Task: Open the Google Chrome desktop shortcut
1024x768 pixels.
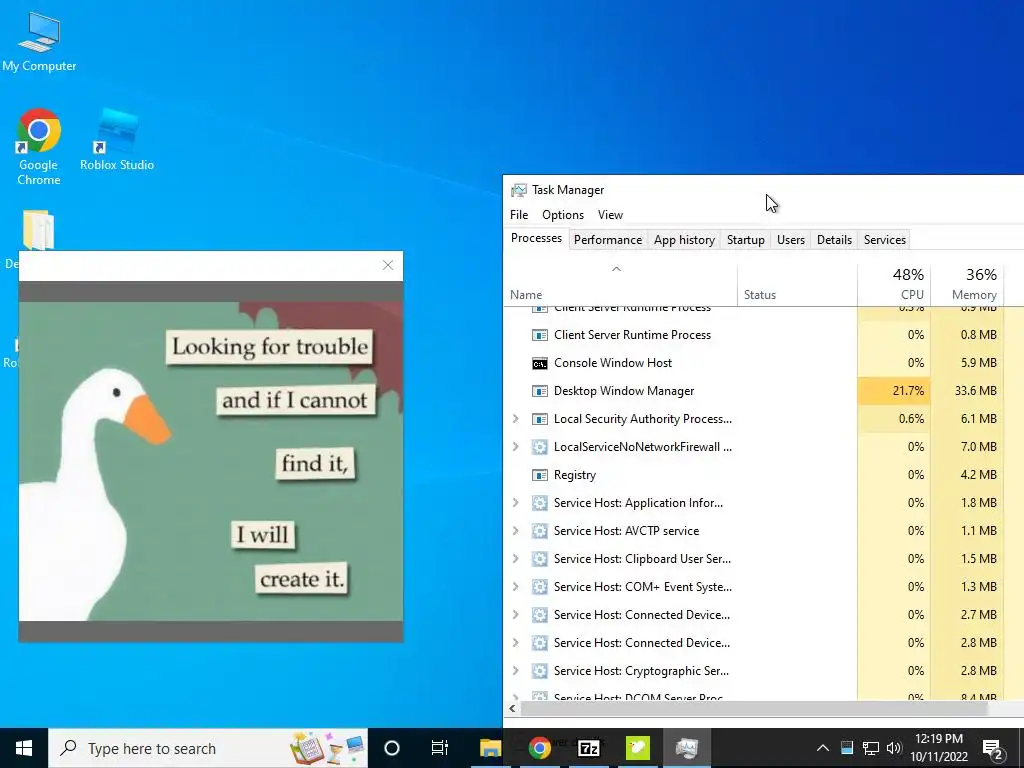Action: [39, 147]
